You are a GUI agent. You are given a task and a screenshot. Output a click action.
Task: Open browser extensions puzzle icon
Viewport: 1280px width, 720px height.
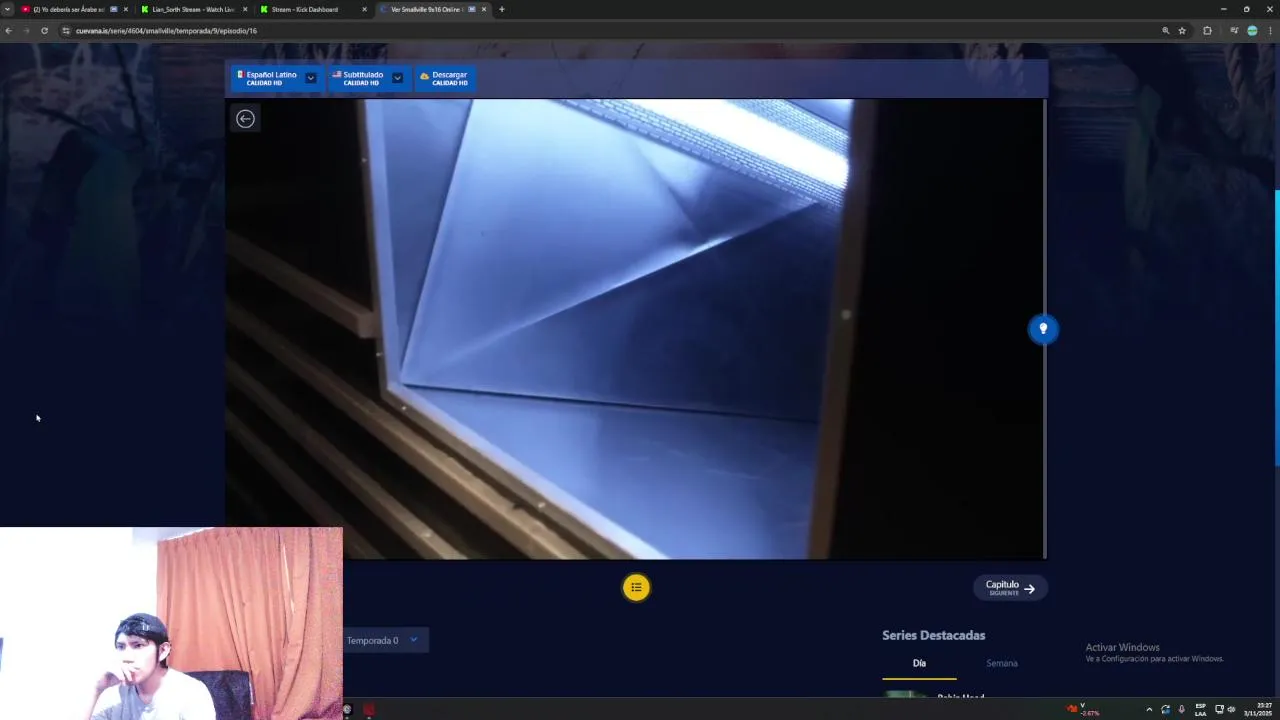click(1207, 31)
